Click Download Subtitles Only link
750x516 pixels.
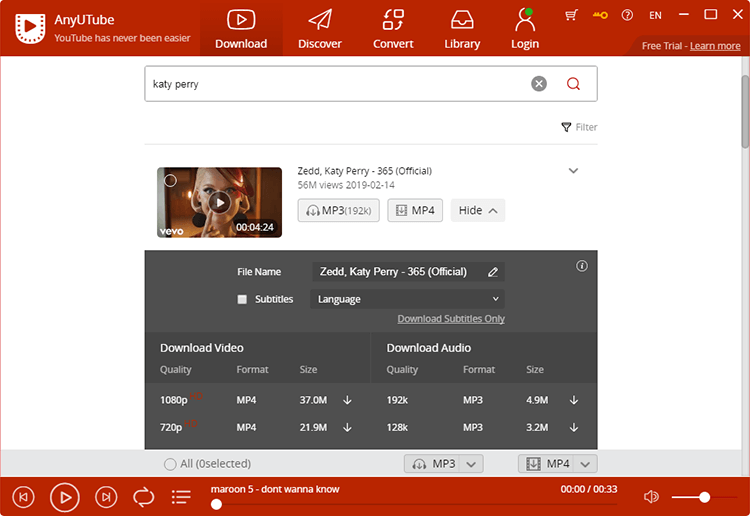click(451, 319)
